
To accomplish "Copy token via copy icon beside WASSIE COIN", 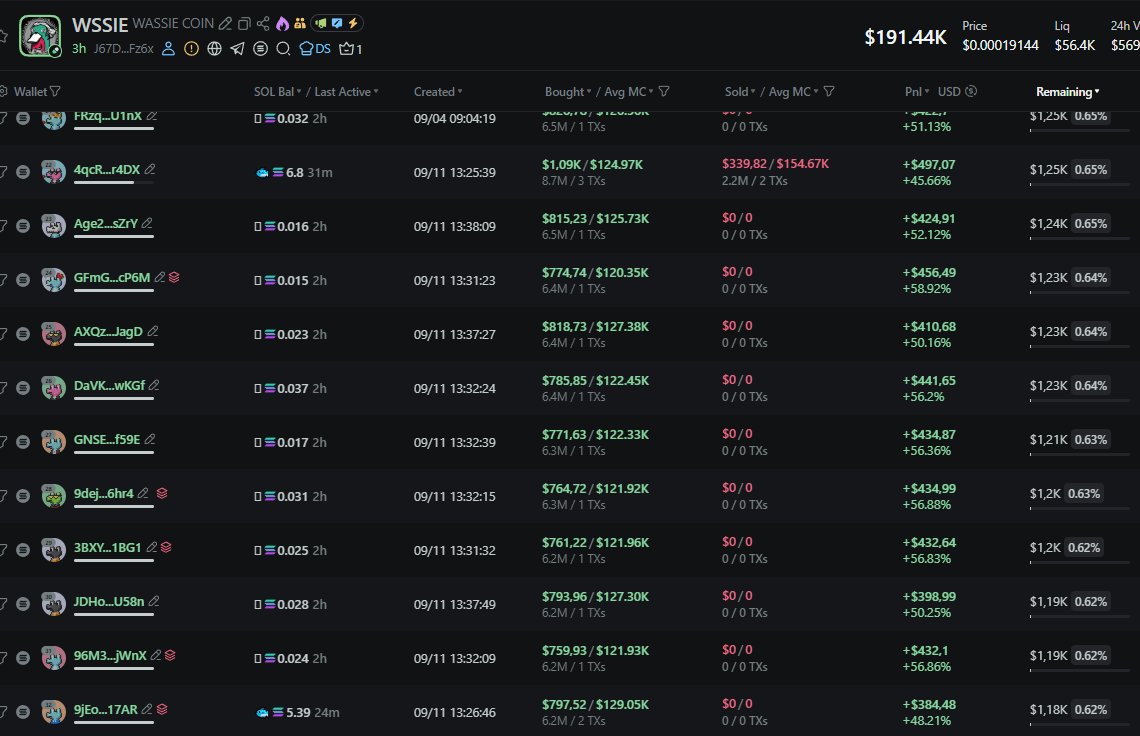I will (244, 23).
